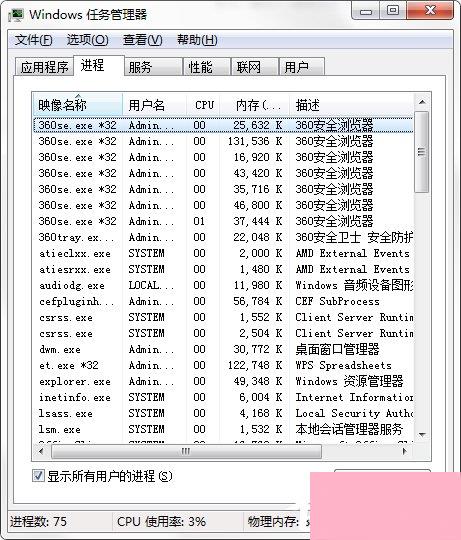Image resolution: width=461 pixels, height=540 pixels.
Task: Click the horizontal scrollbar left arrow
Action: (41, 451)
